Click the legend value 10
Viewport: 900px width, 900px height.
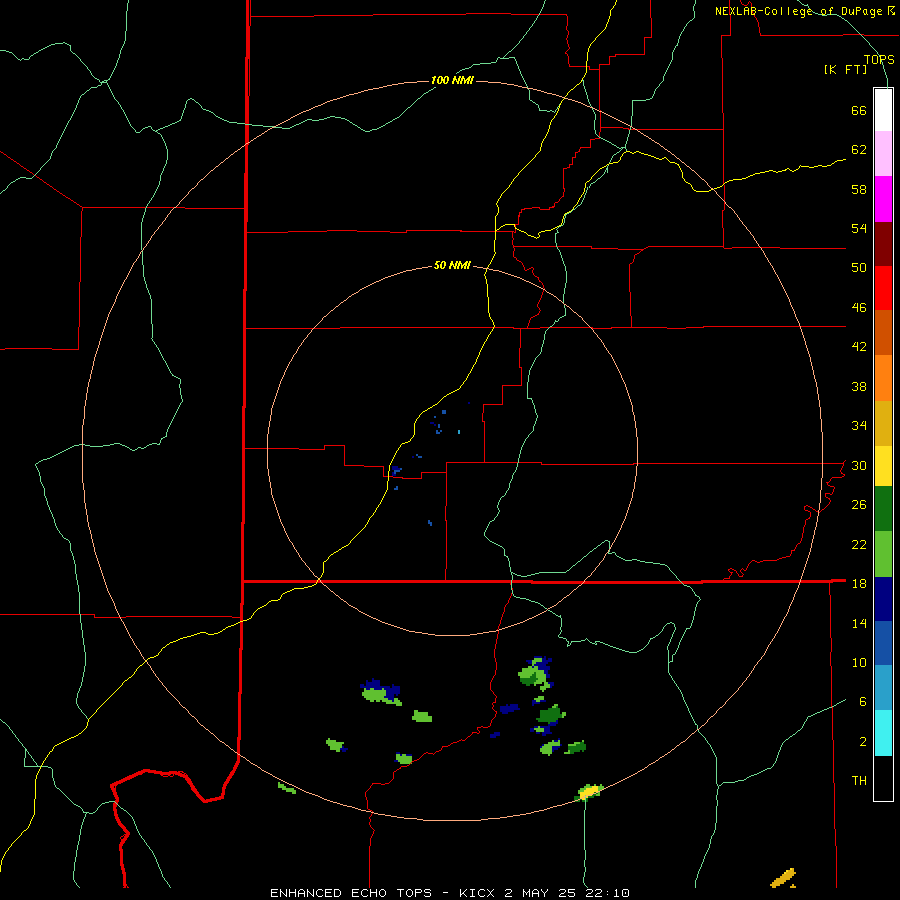(859, 662)
